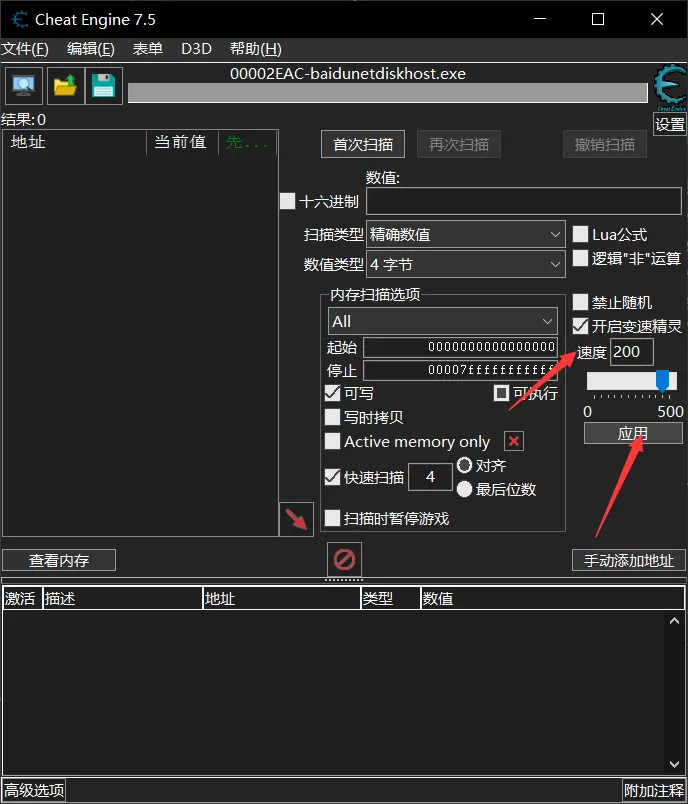Click the save floppy disk icon
This screenshot has width=688, height=804.
[x=104, y=86]
